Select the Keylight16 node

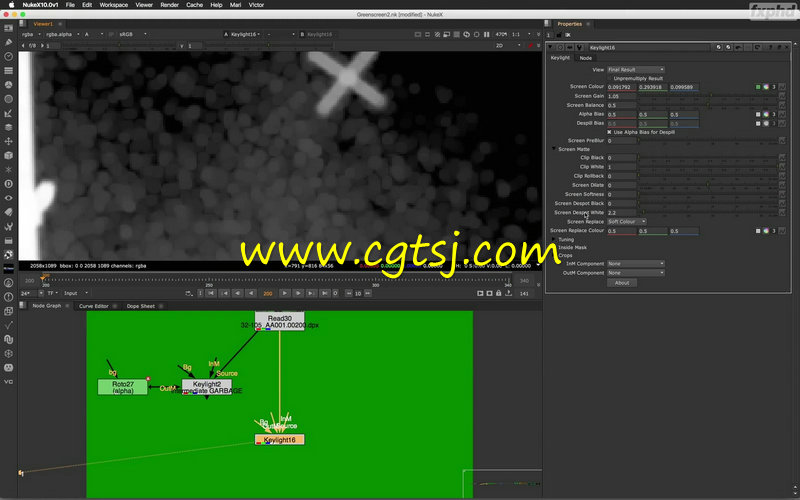click(x=280, y=440)
